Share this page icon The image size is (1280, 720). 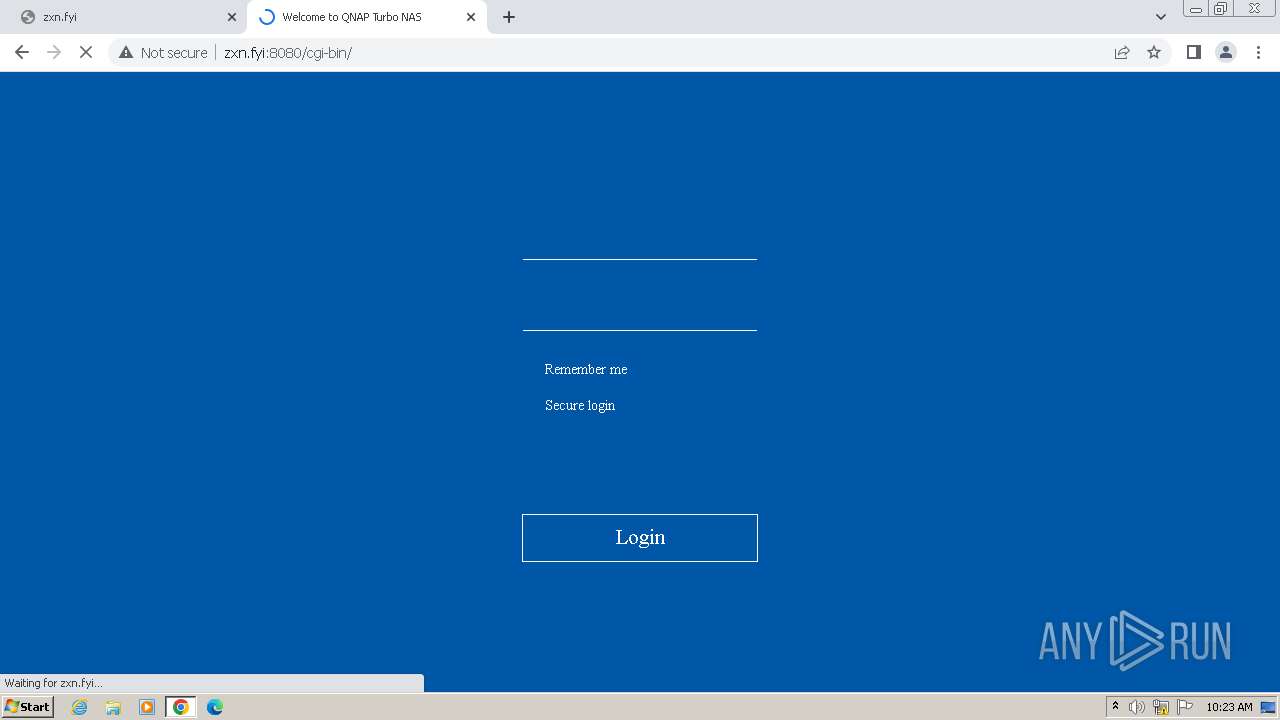(1122, 53)
